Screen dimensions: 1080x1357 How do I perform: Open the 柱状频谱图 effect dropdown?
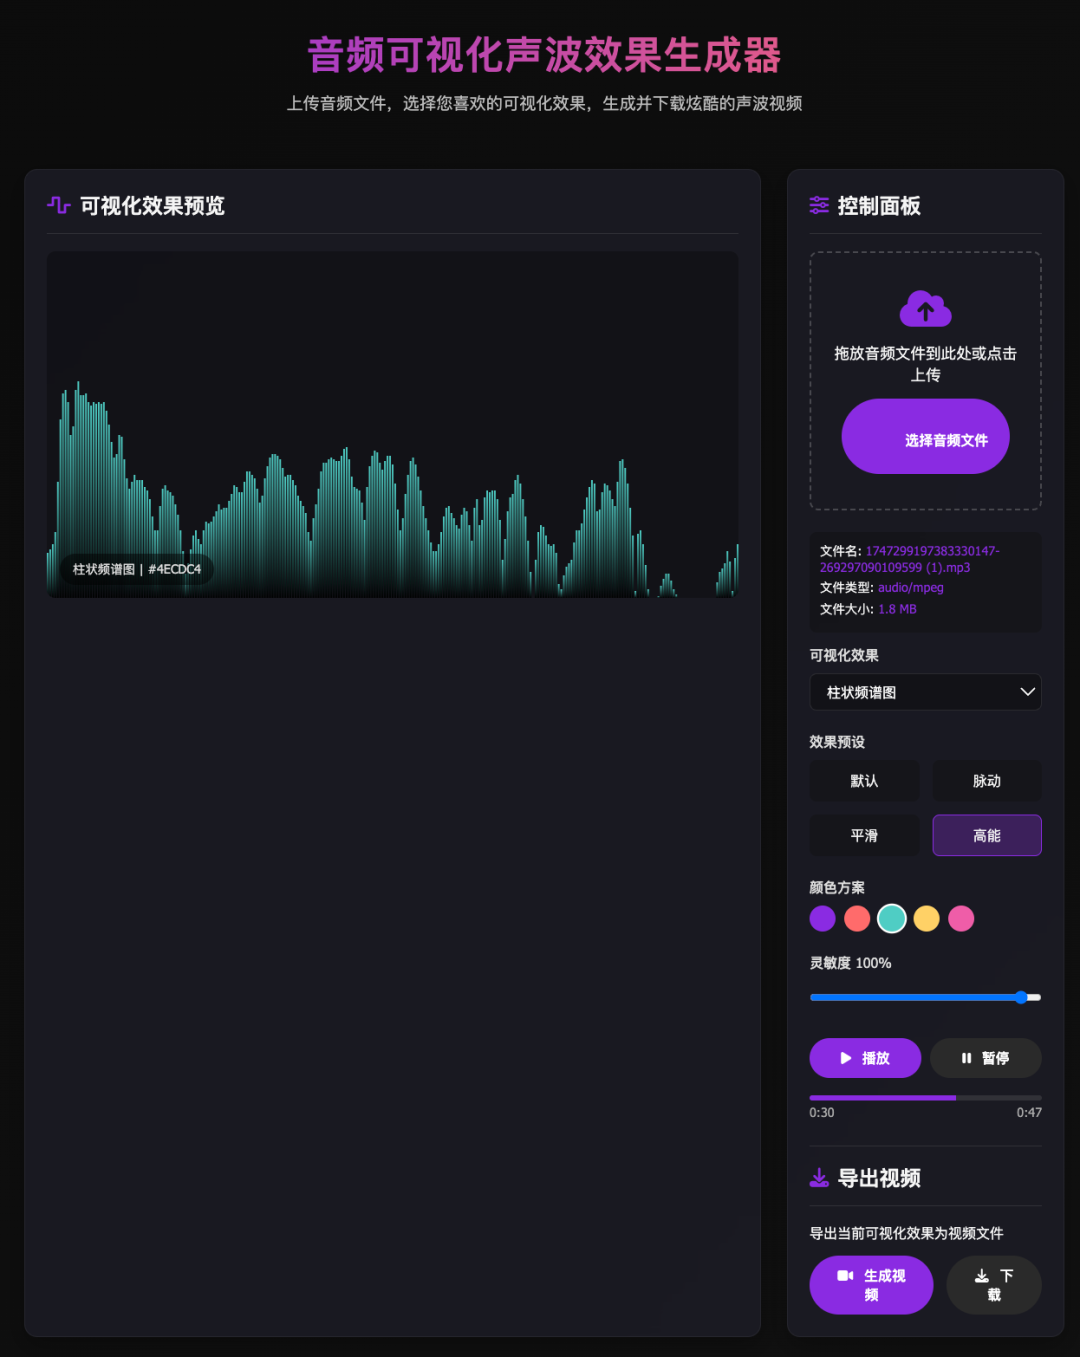point(925,692)
